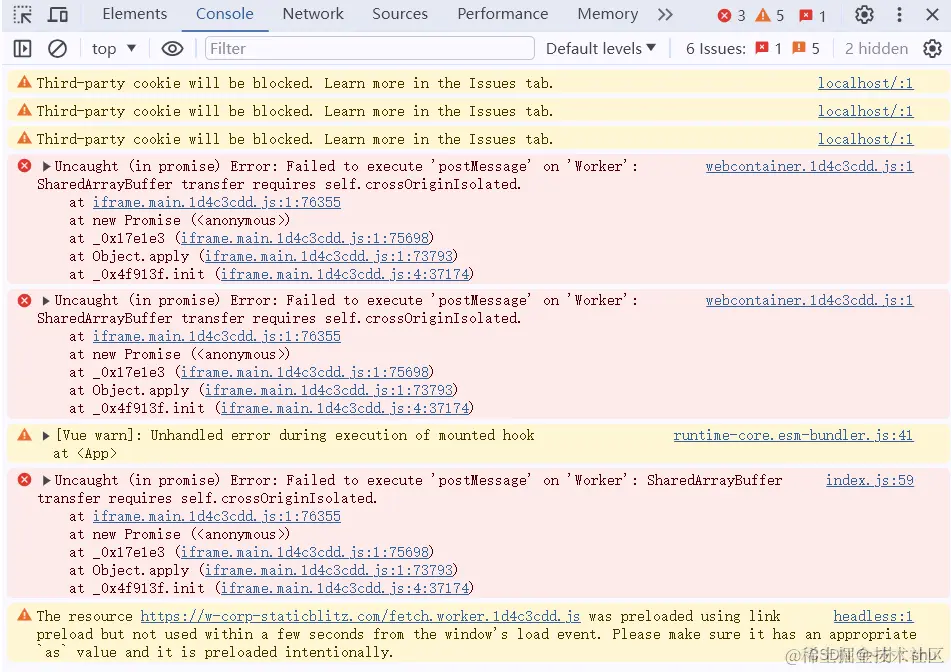
Task: Open the headless:1 source link
Action: click(x=873, y=616)
